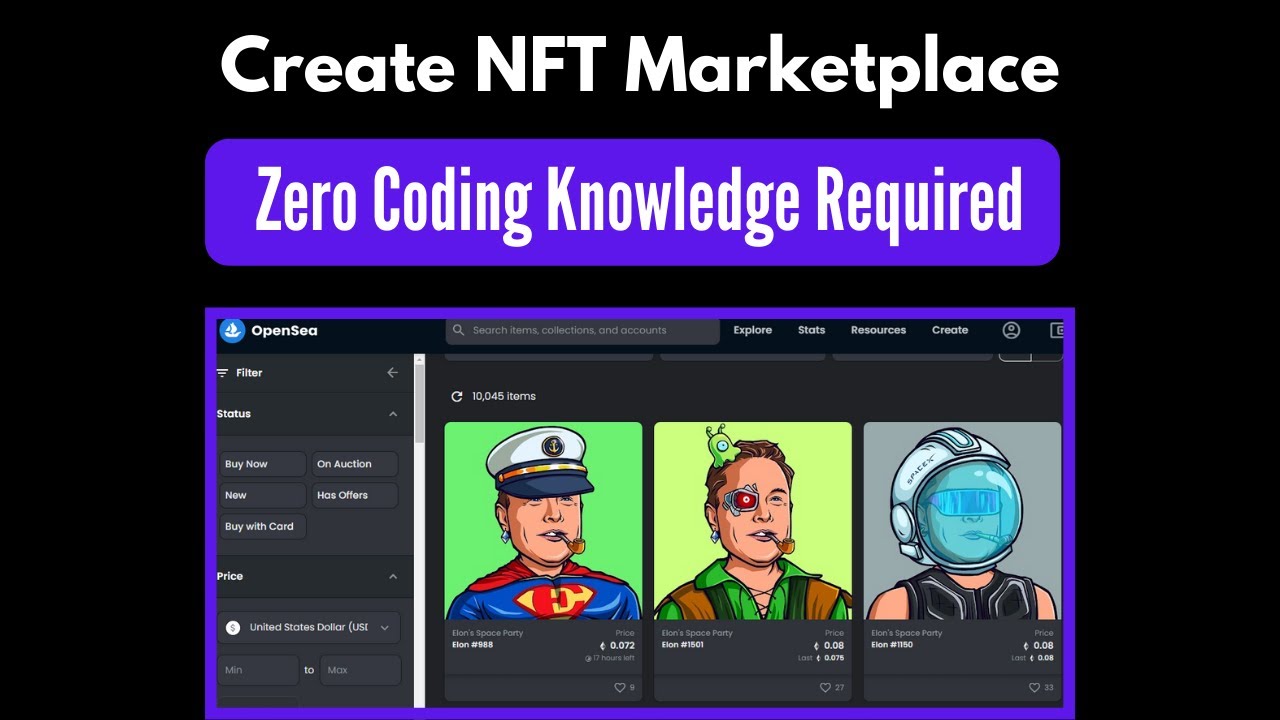Click the search items input field
Image resolution: width=1280 pixels, height=720 pixels.
582,330
